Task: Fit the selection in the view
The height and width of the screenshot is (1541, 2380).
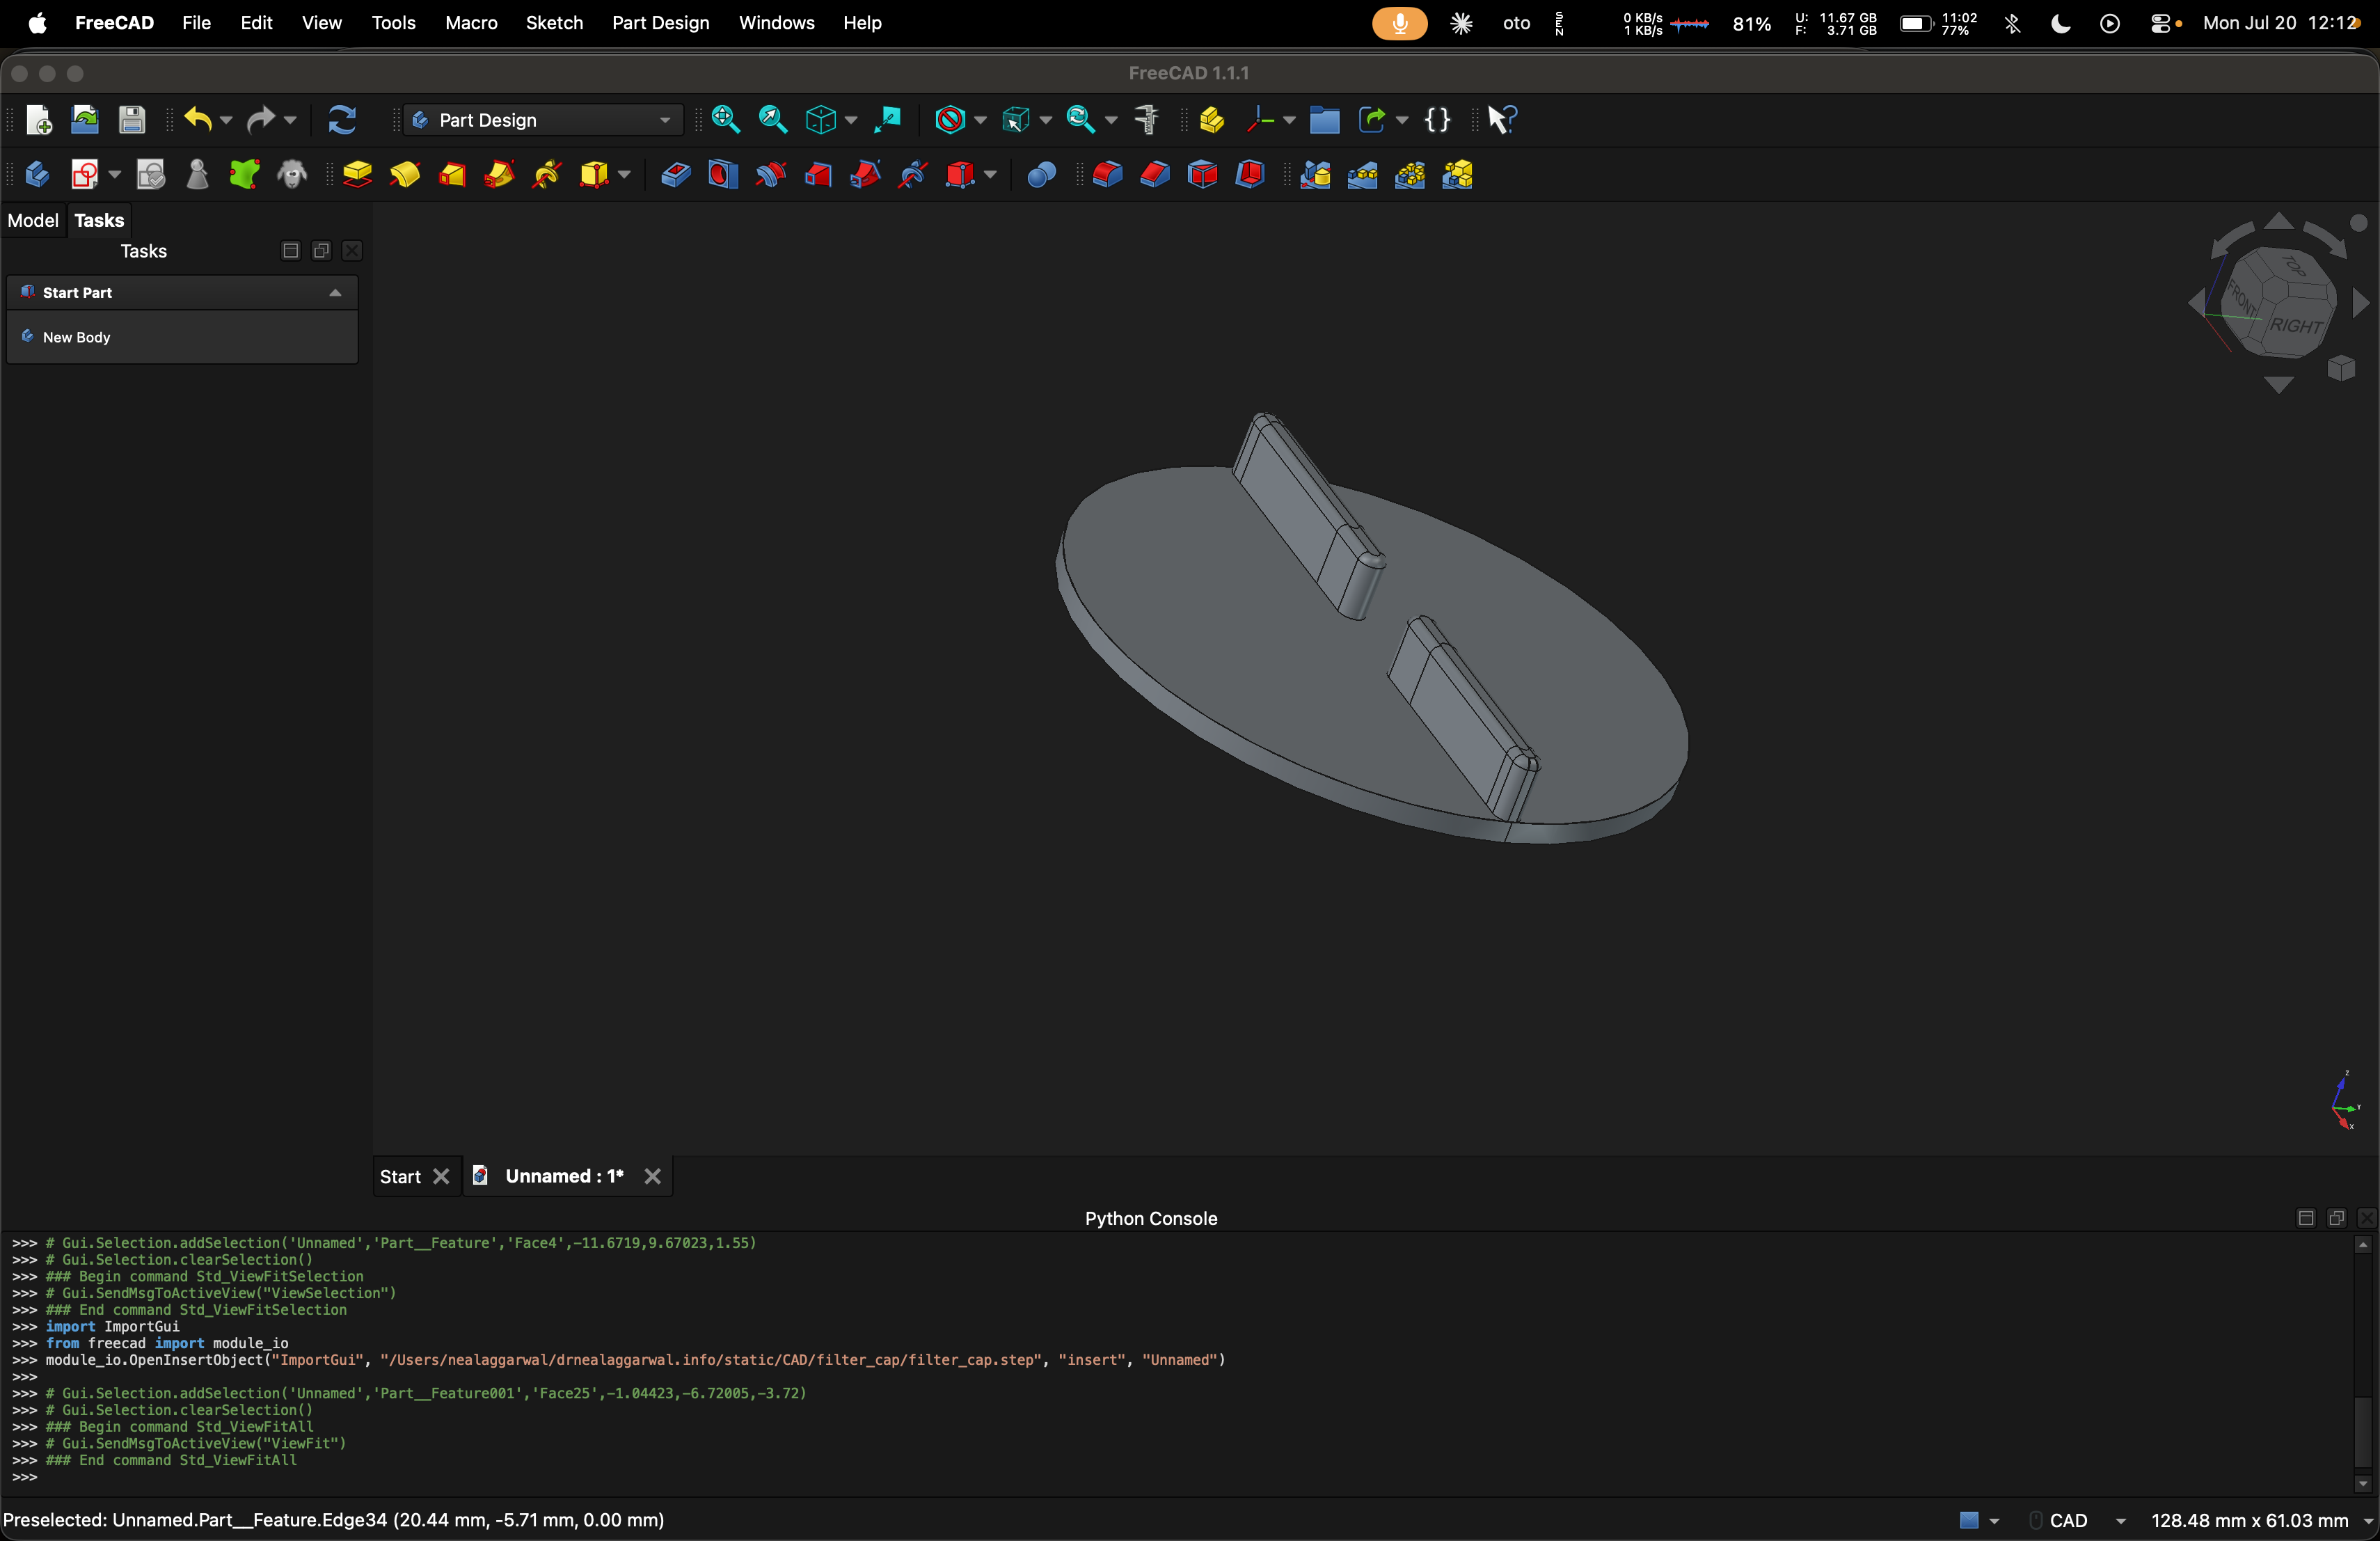Action: pyautogui.click(x=773, y=120)
